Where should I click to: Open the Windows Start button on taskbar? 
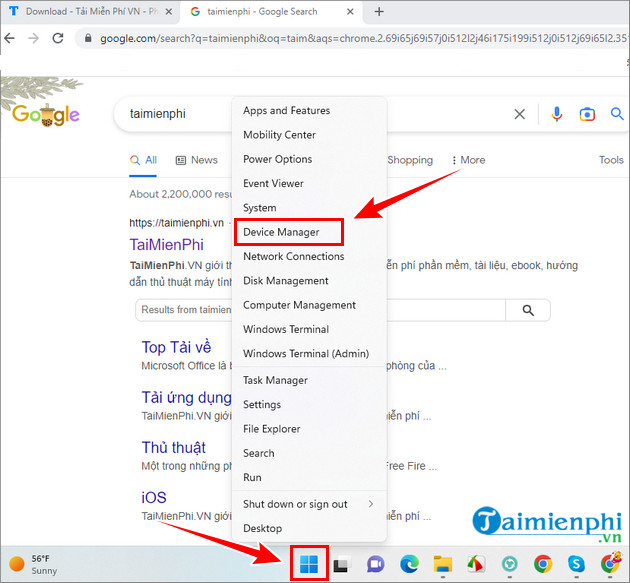coord(309,564)
